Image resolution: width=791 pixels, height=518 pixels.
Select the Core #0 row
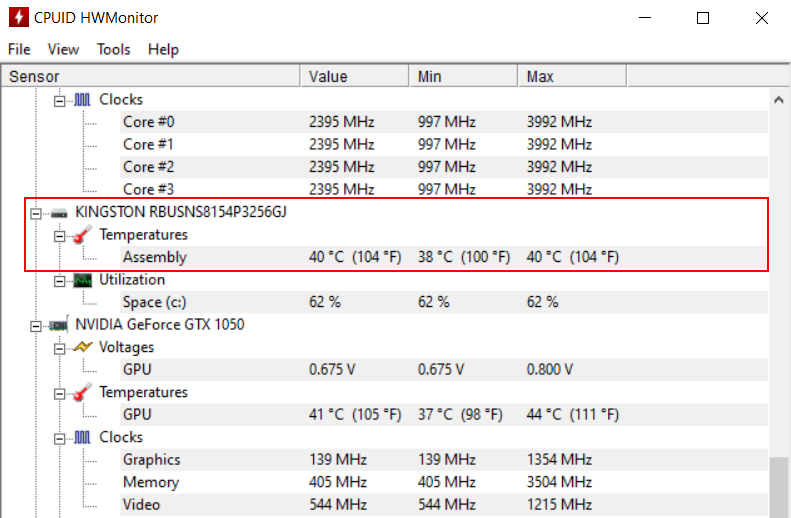pos(444,122)
